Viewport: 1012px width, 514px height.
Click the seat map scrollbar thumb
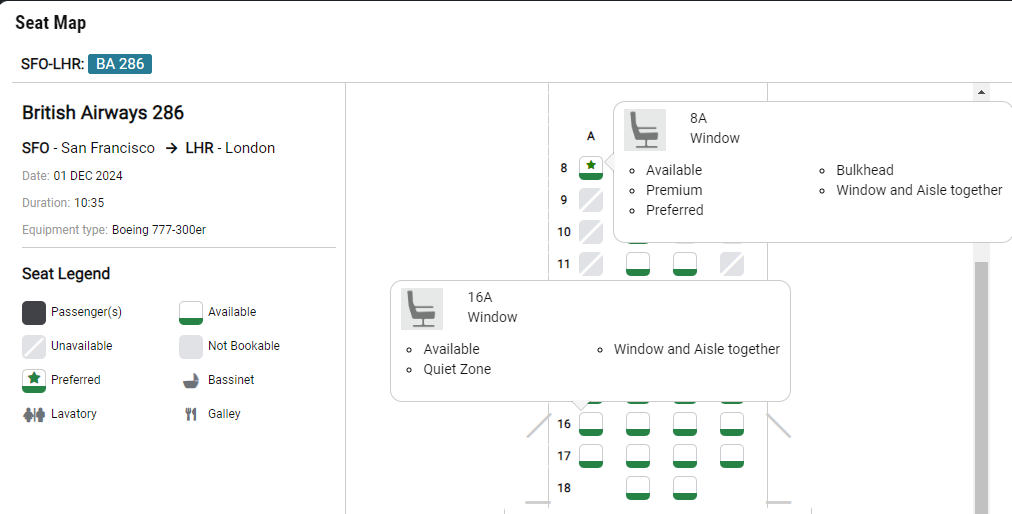click(x=981, y=387)
